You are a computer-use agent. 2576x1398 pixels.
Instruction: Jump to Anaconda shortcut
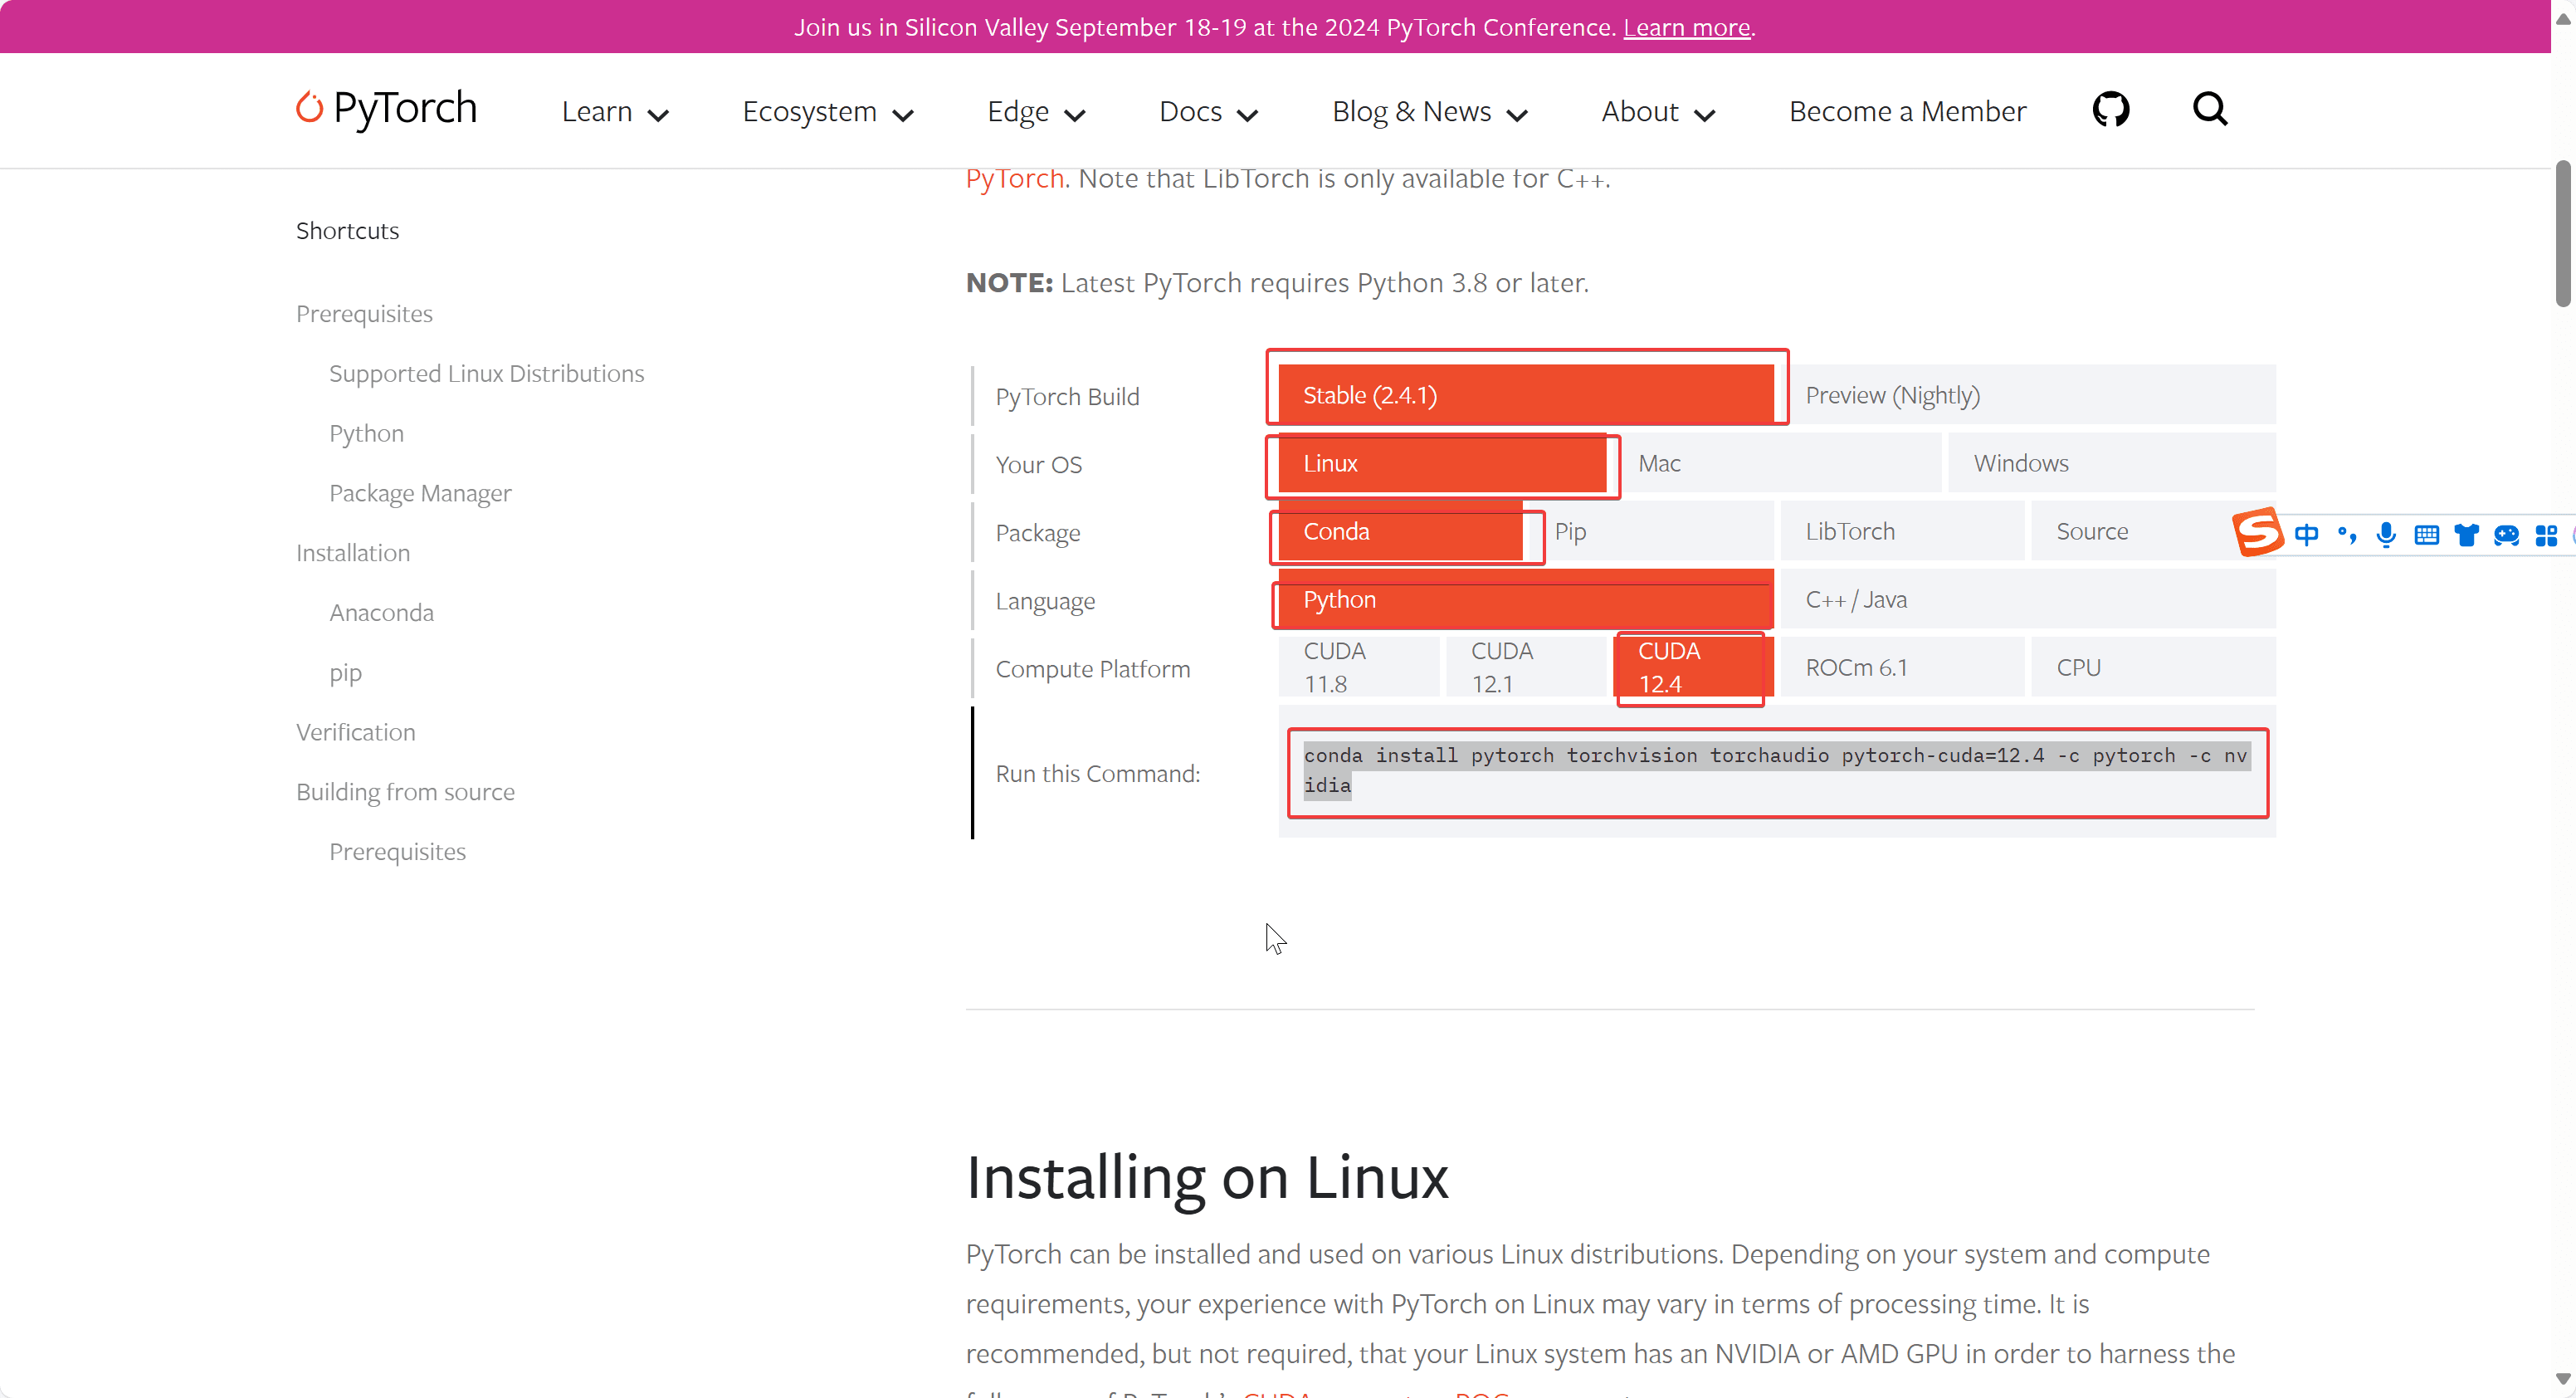[381, 613]
